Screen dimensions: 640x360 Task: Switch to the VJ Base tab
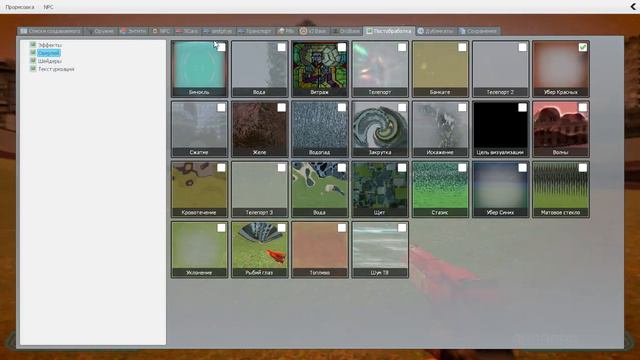tap(313, 31)
